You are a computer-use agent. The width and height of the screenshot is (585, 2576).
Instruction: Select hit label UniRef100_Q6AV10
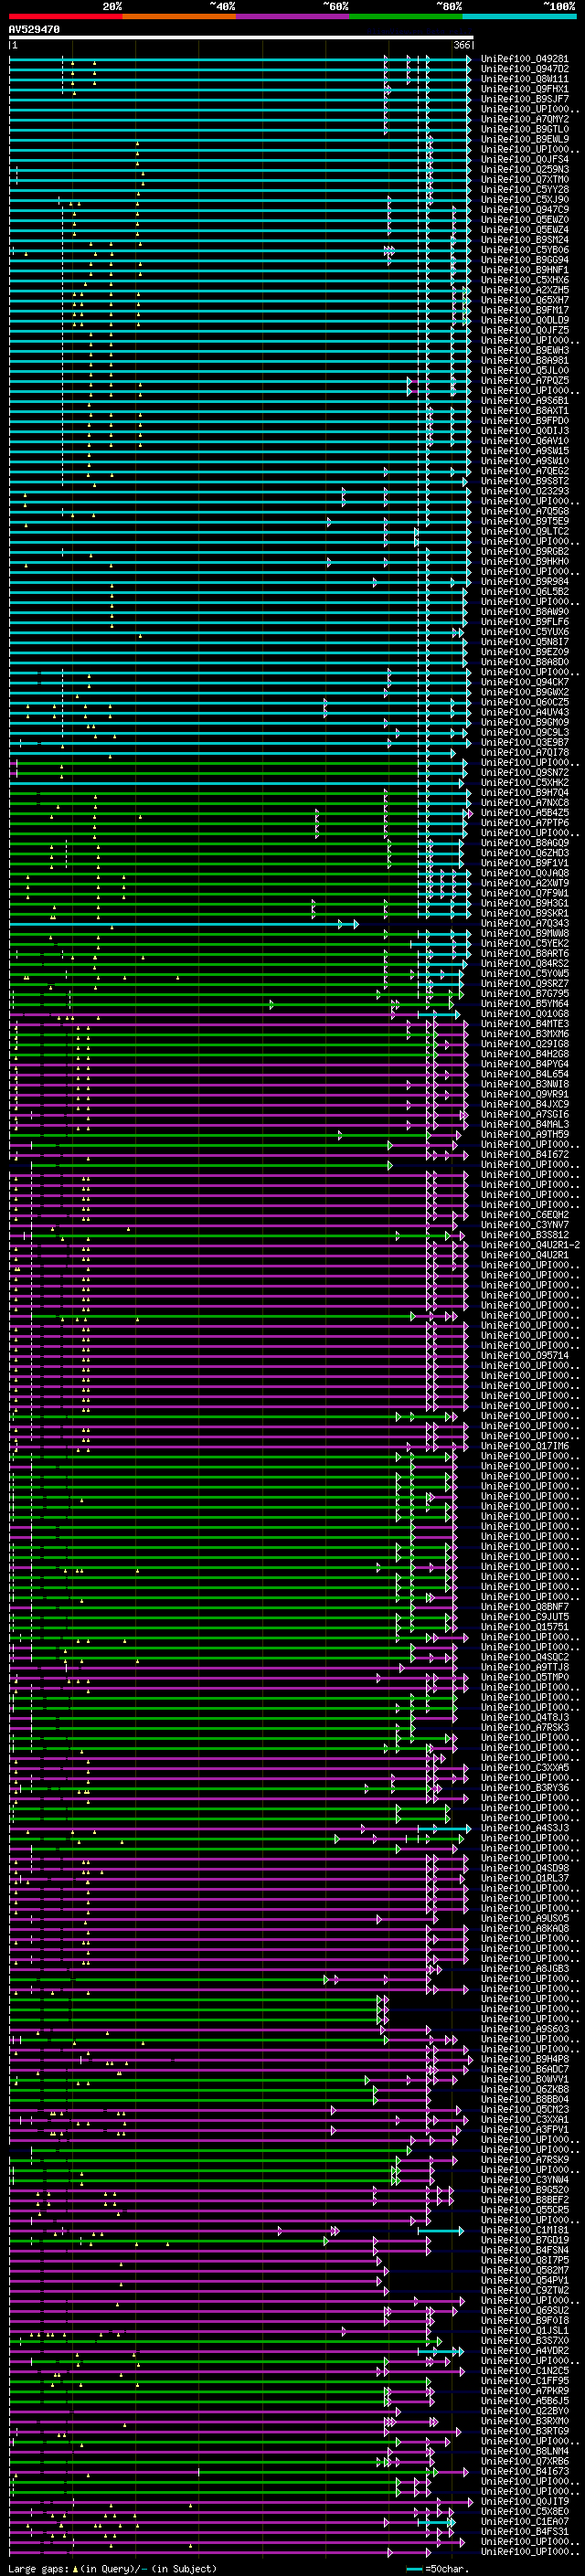[x=524, y=441]
